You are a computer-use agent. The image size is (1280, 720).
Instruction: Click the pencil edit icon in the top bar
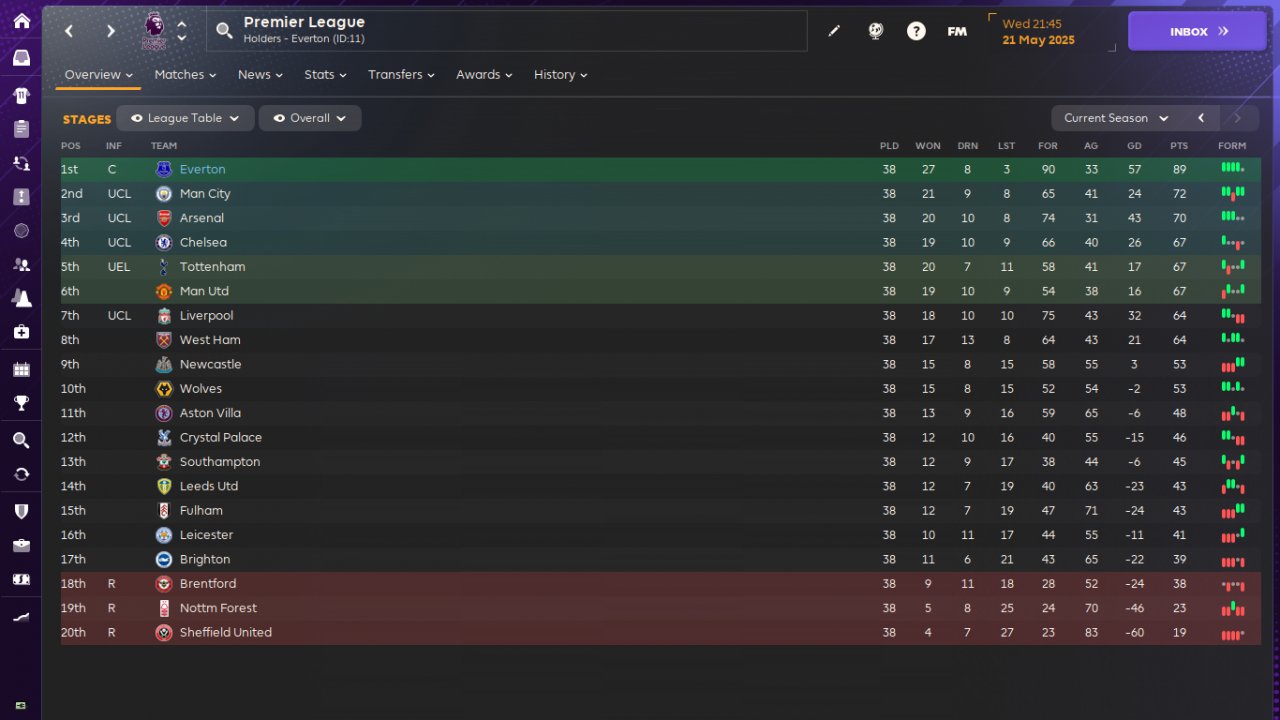(834, 31)
